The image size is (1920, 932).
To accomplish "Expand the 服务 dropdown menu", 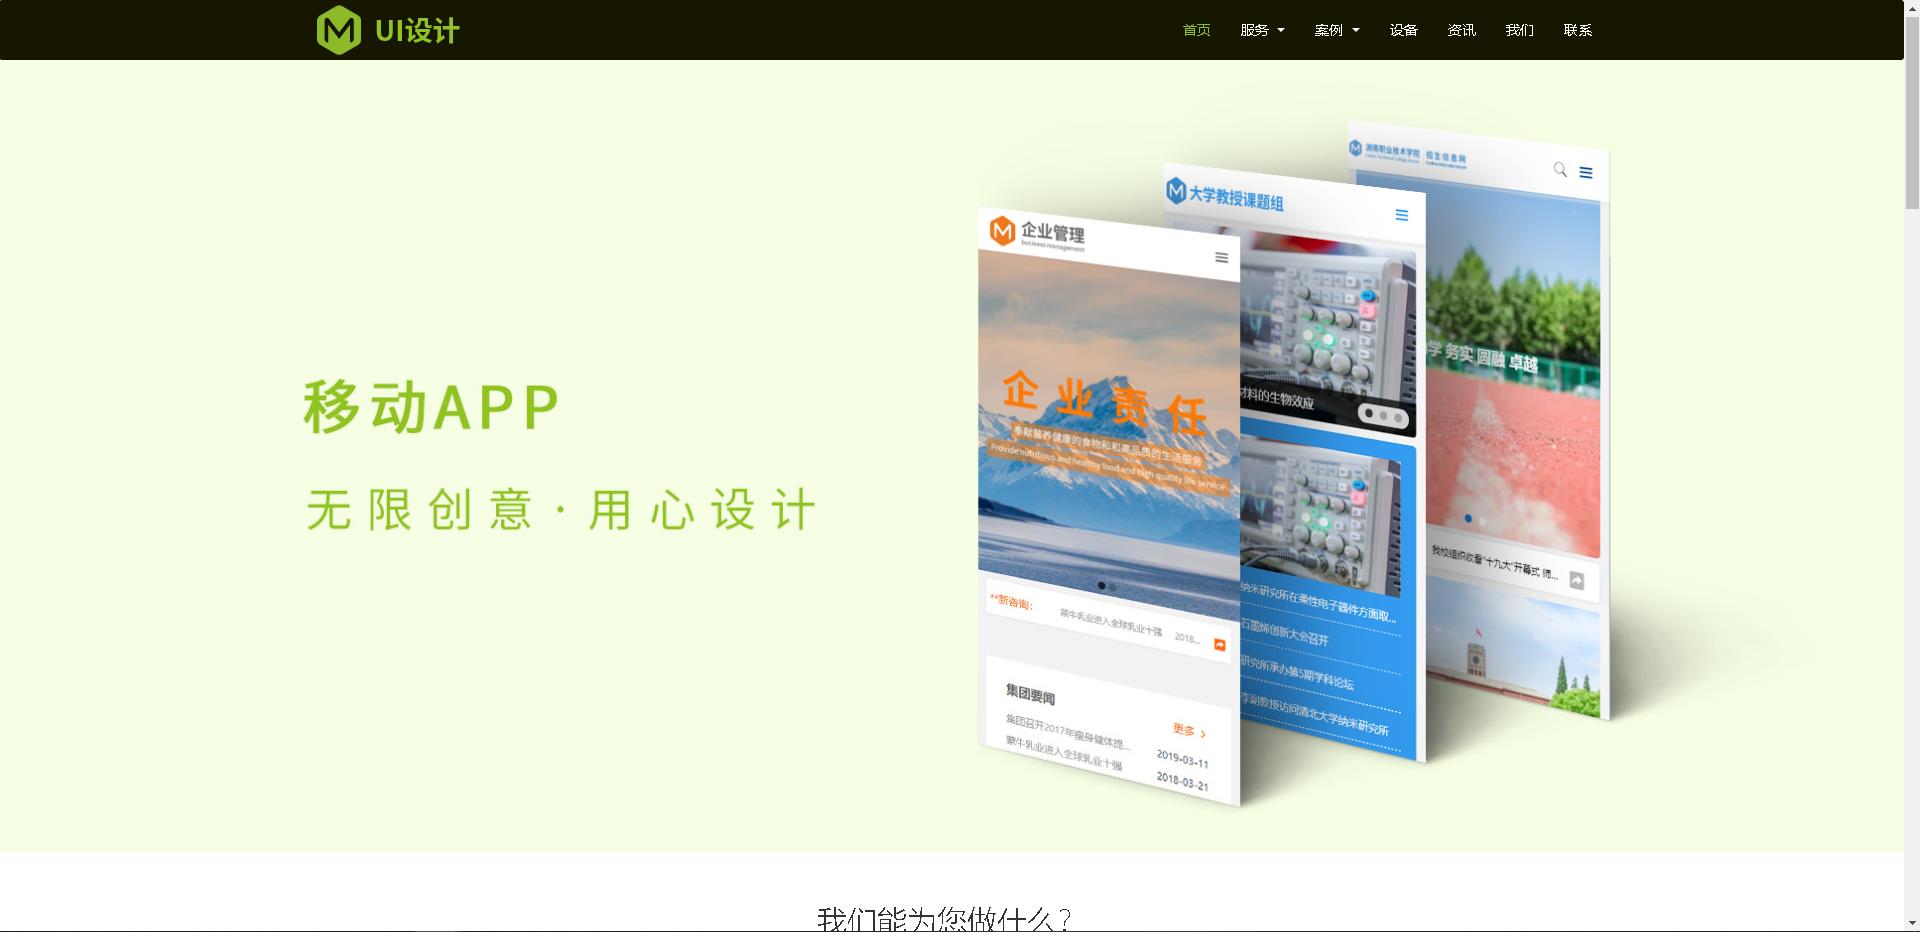I will tap(1262, 30).
